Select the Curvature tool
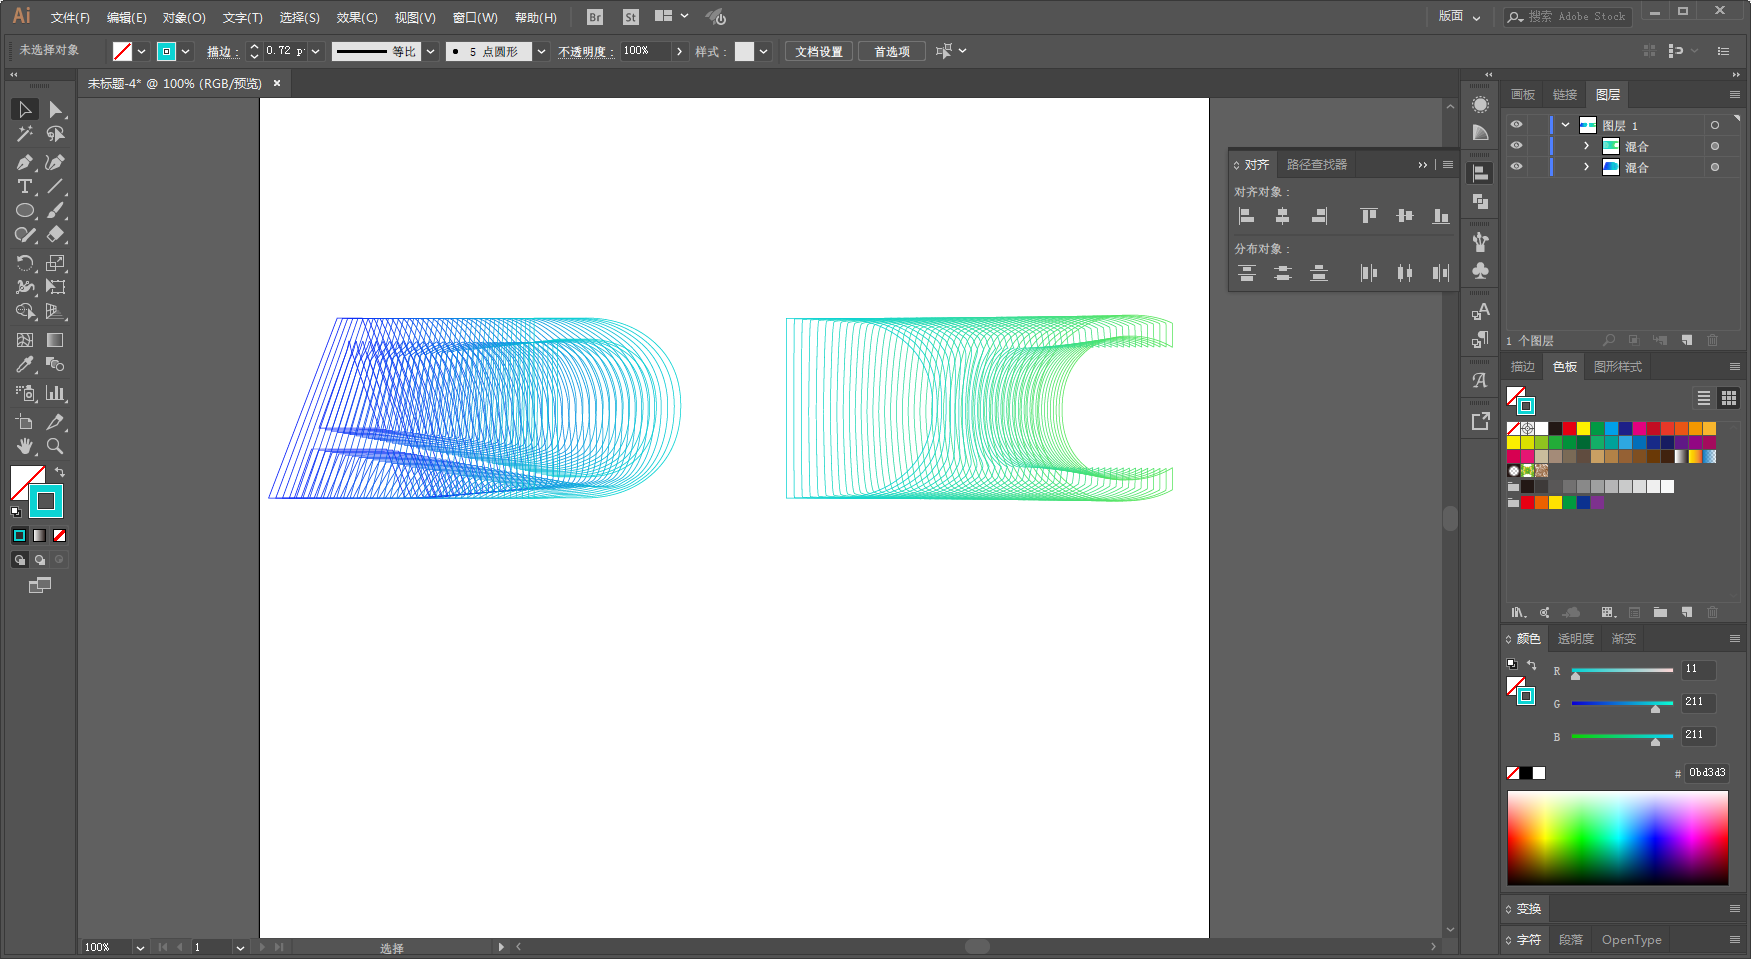1751x959 pixels. tap(56, 162)
